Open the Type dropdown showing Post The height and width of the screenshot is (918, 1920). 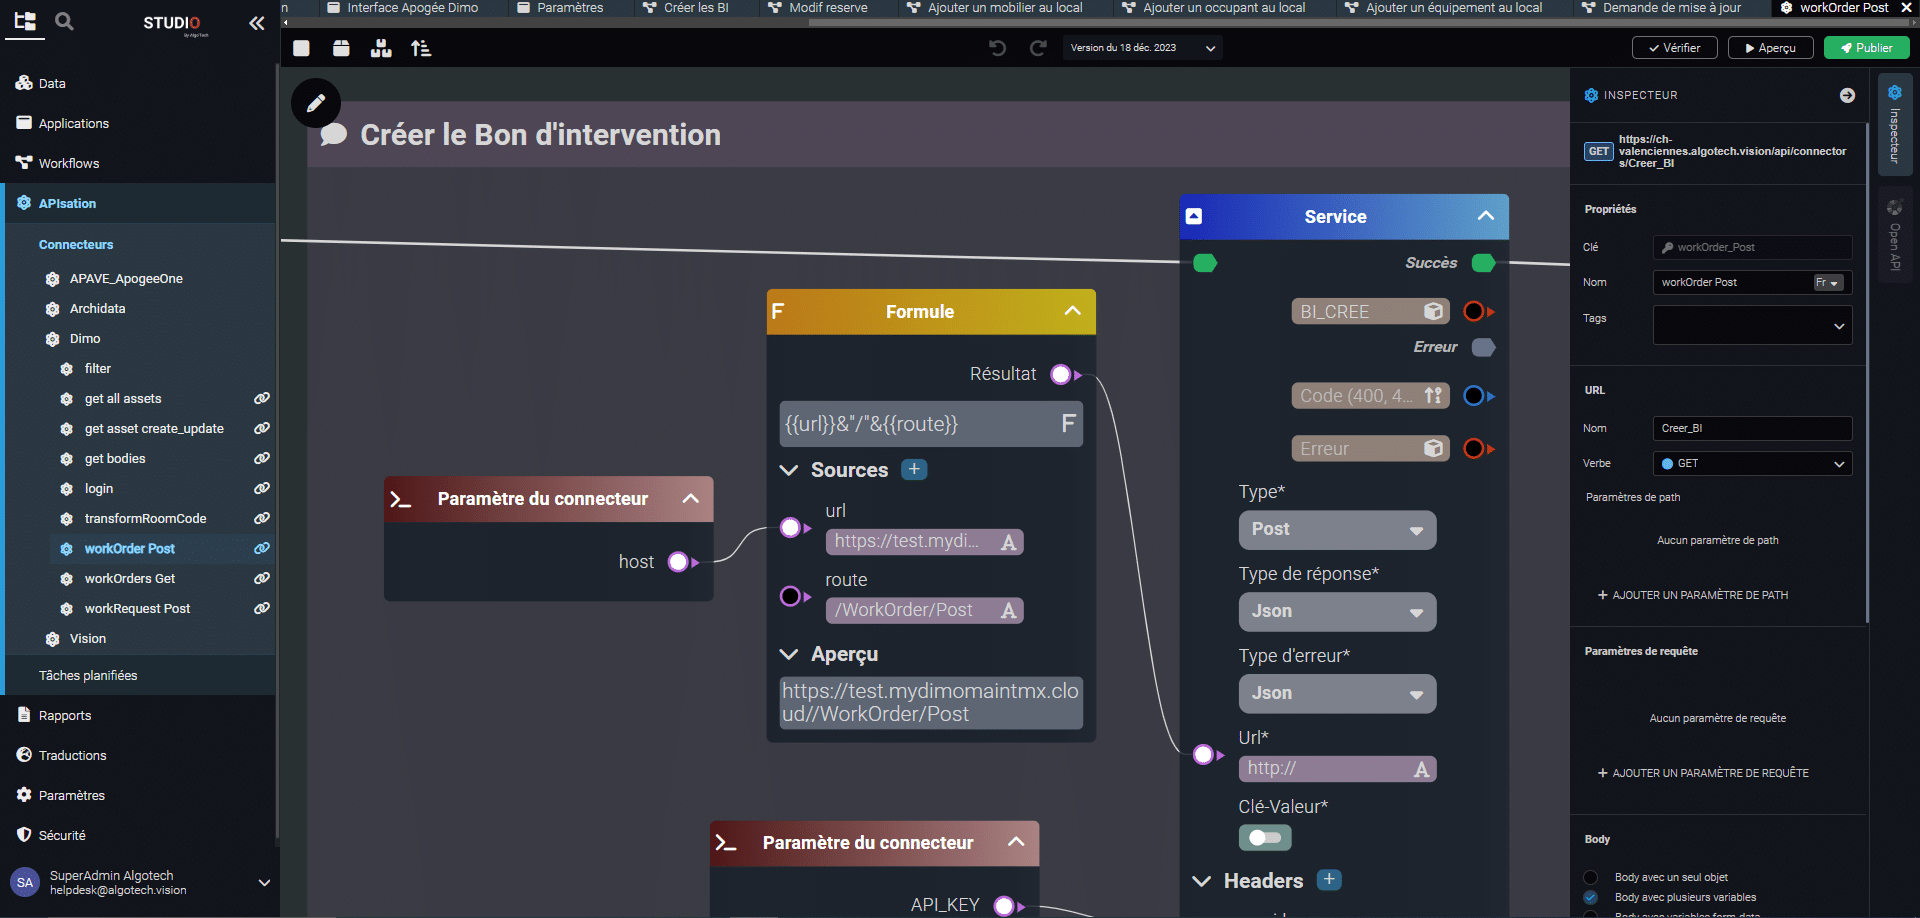pyautogui.click(x=1337, y=530)
